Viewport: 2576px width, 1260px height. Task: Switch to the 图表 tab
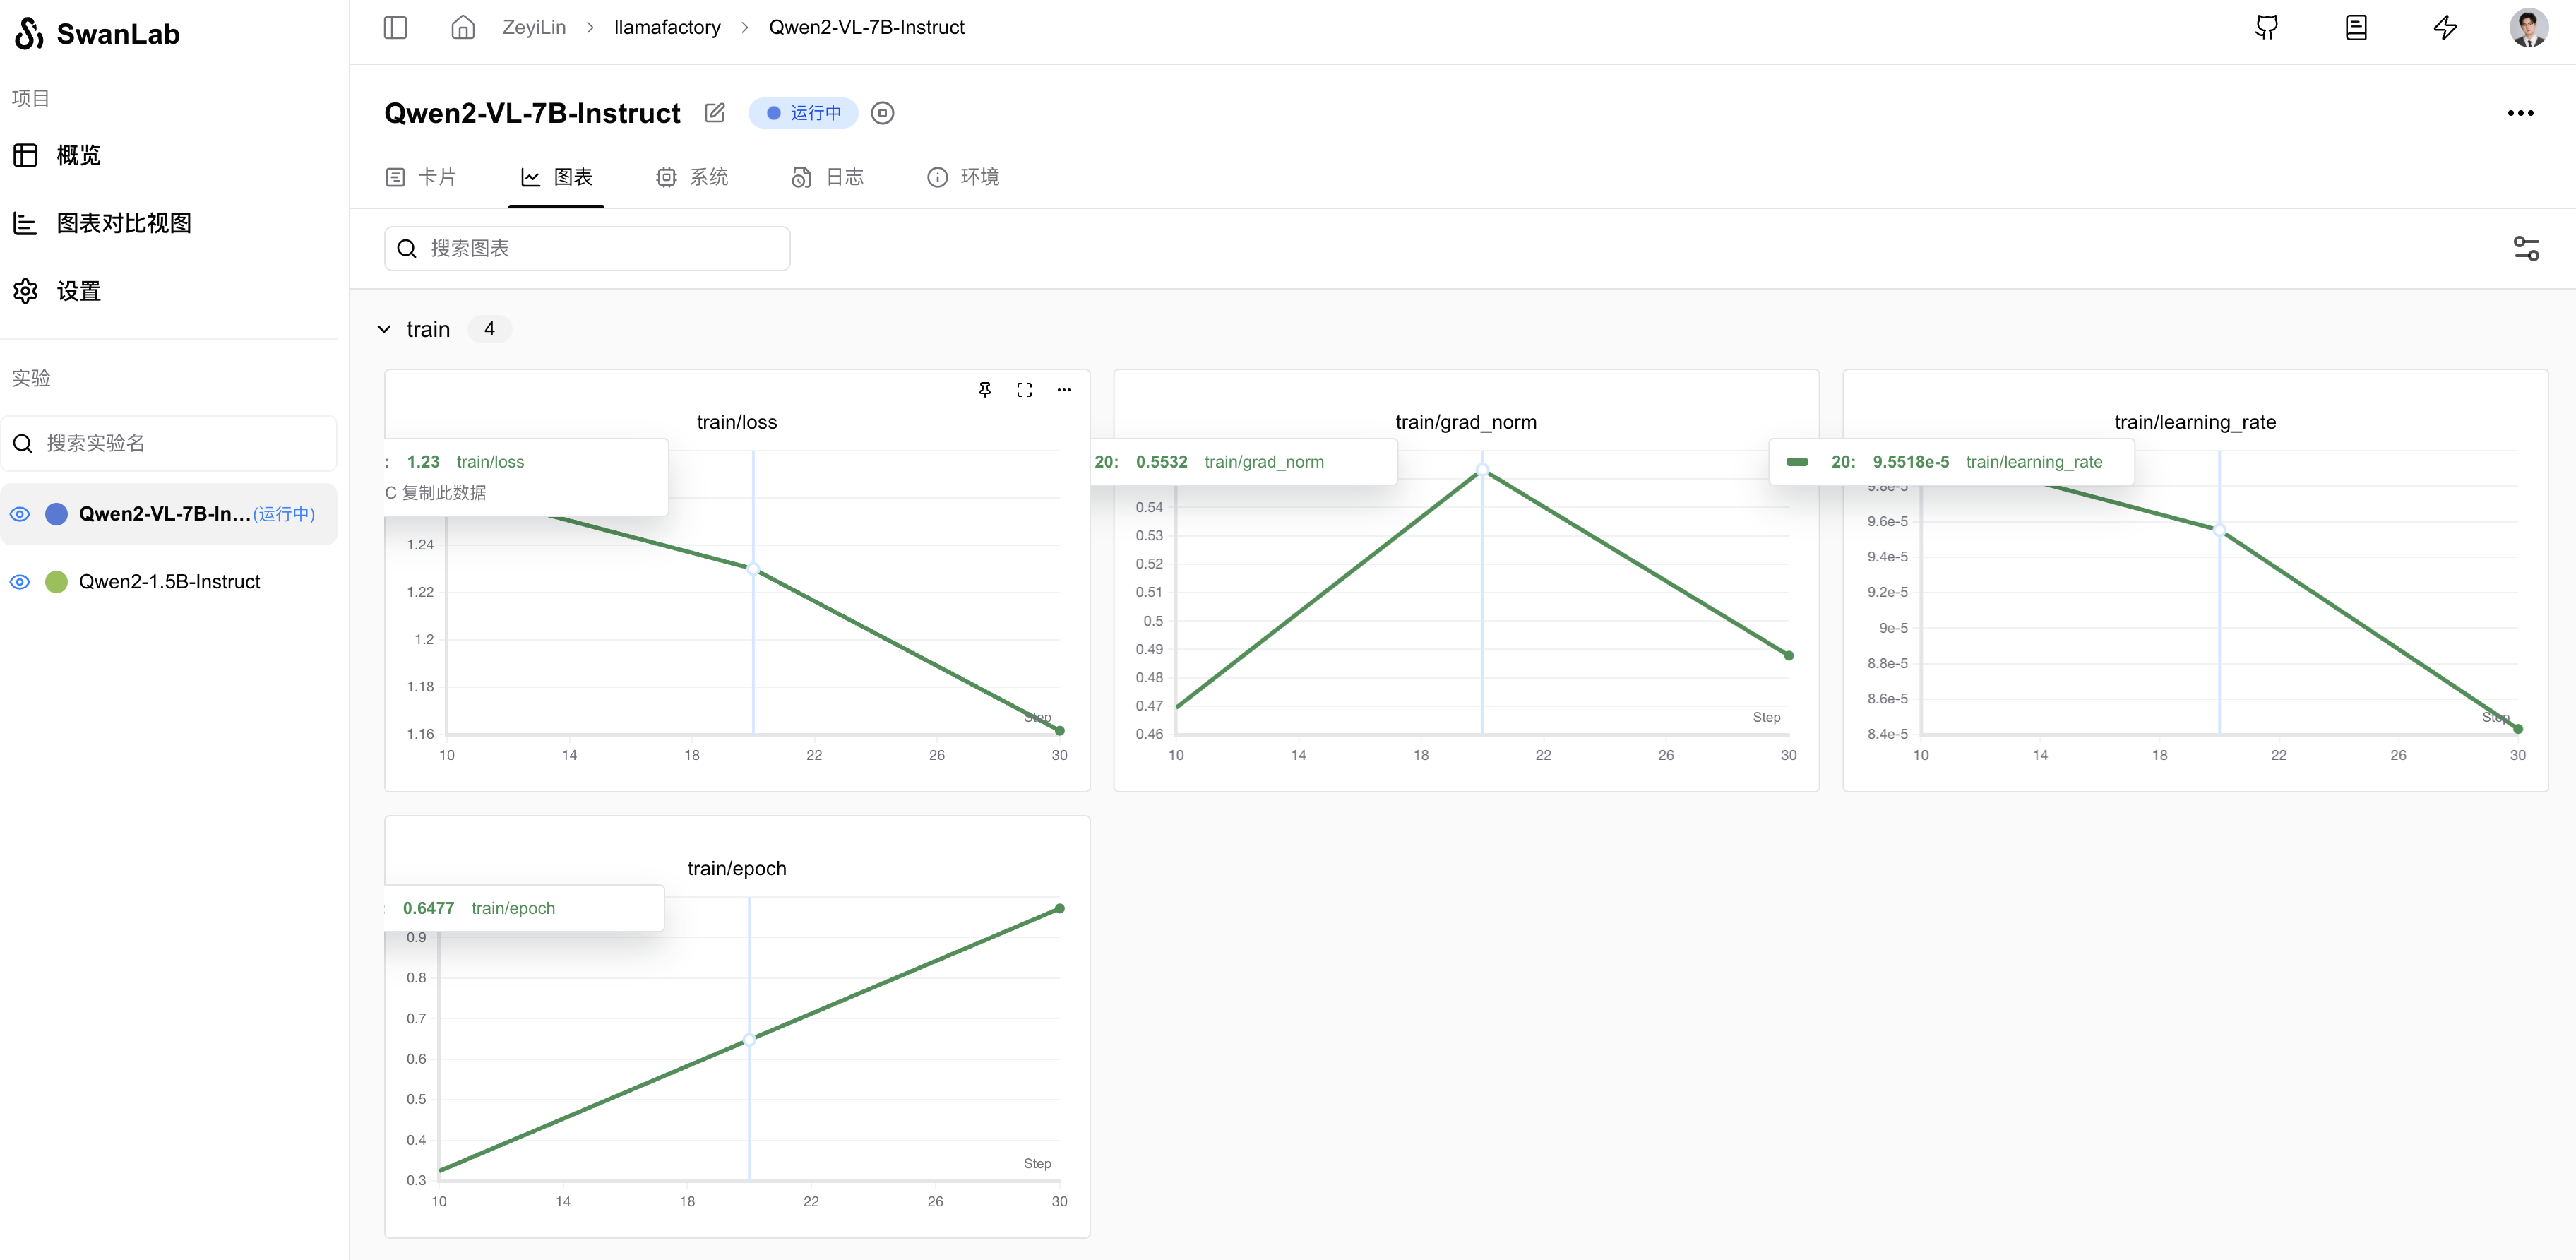point(556,177)
